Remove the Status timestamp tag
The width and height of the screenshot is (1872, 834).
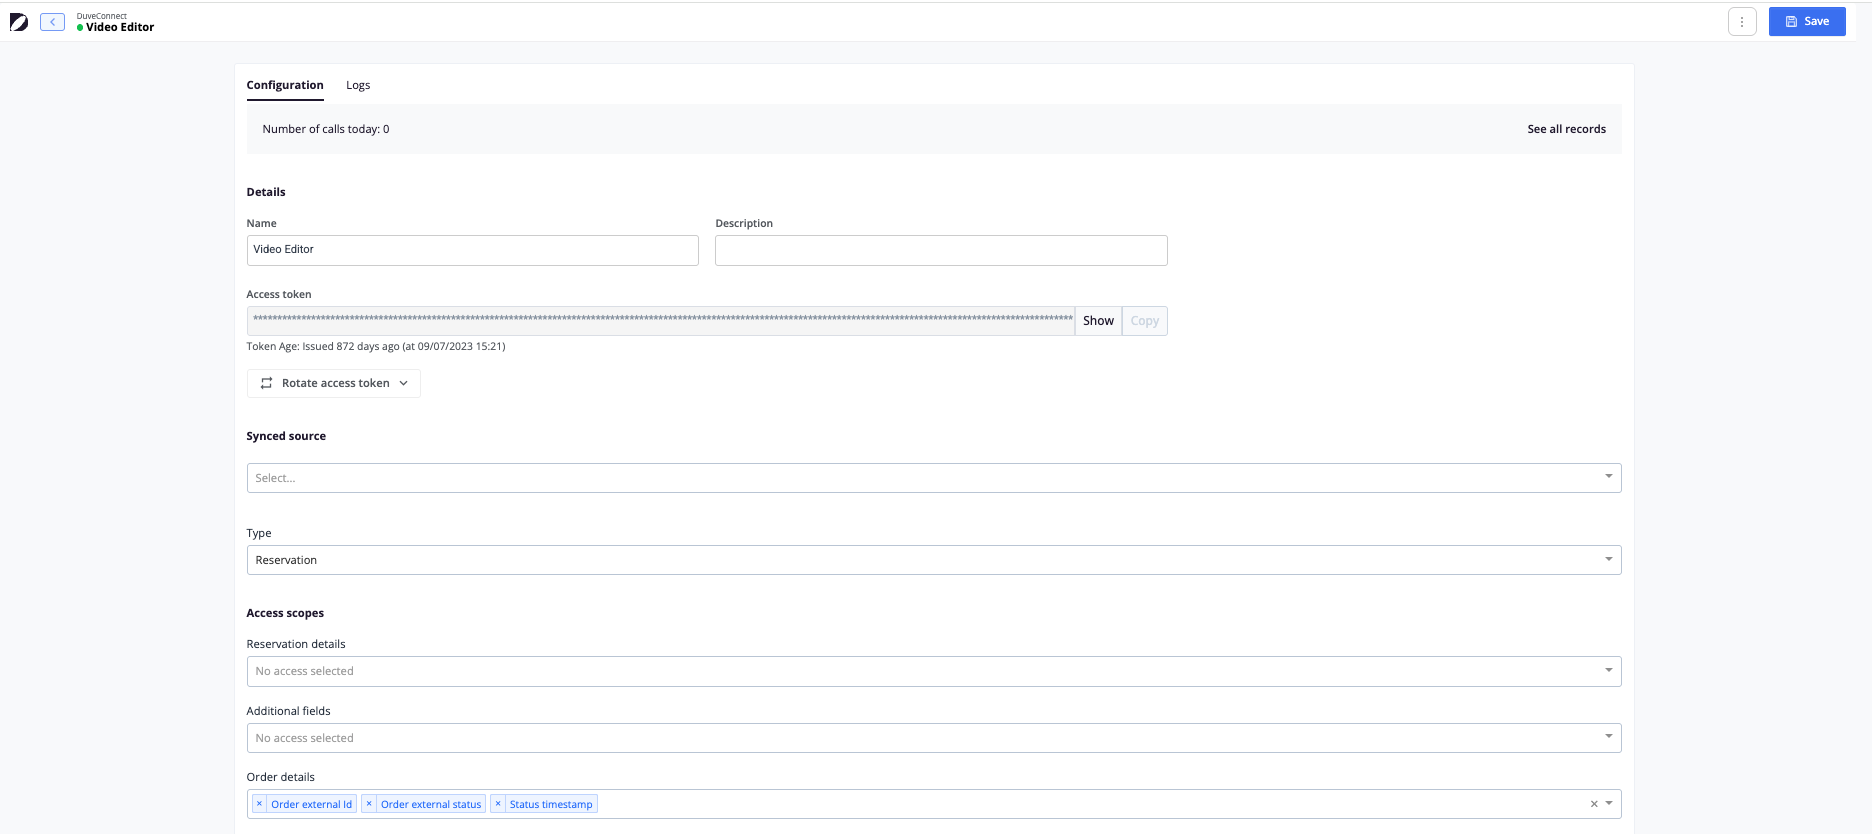point(498,804)
